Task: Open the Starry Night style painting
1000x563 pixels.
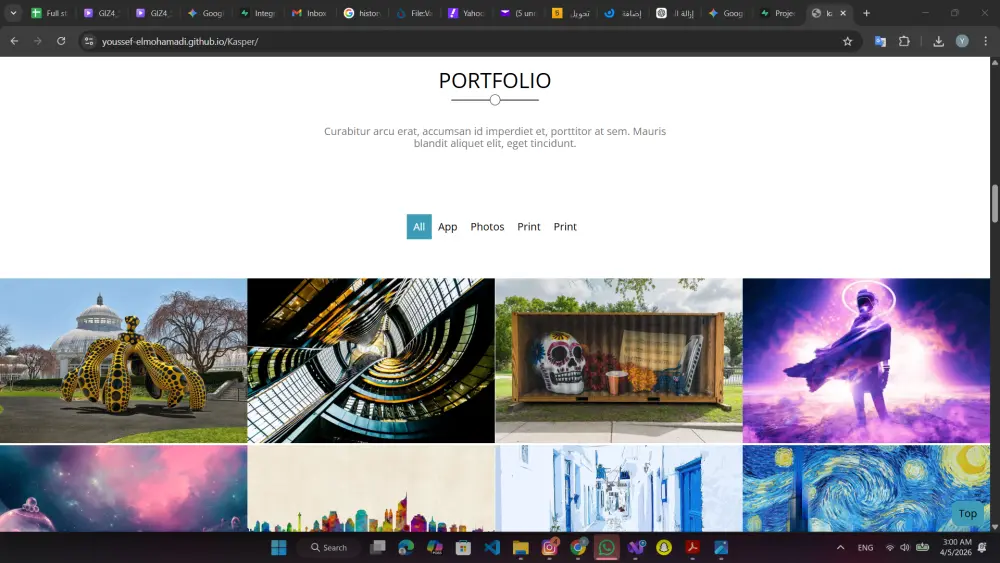Action: tap(866, 488)
